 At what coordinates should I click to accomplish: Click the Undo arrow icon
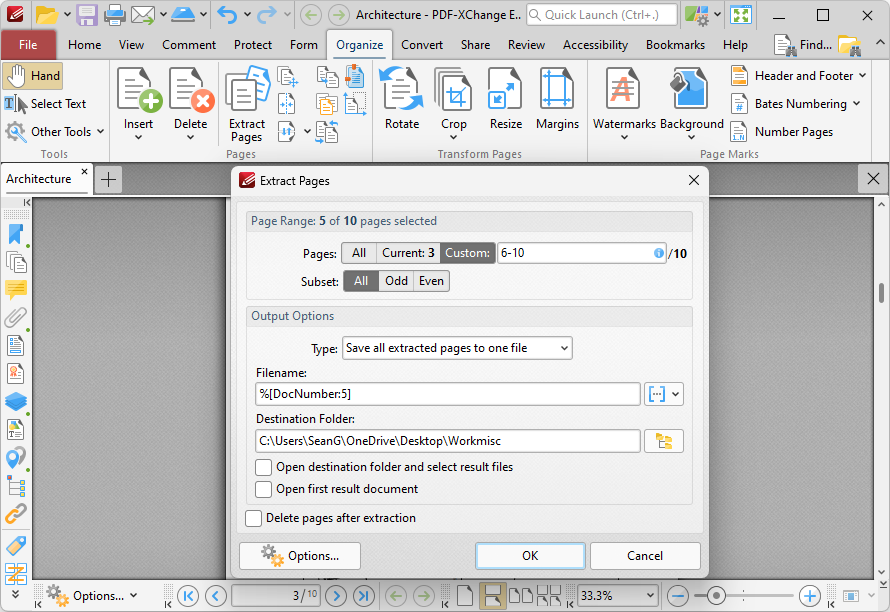pos(227,15)
